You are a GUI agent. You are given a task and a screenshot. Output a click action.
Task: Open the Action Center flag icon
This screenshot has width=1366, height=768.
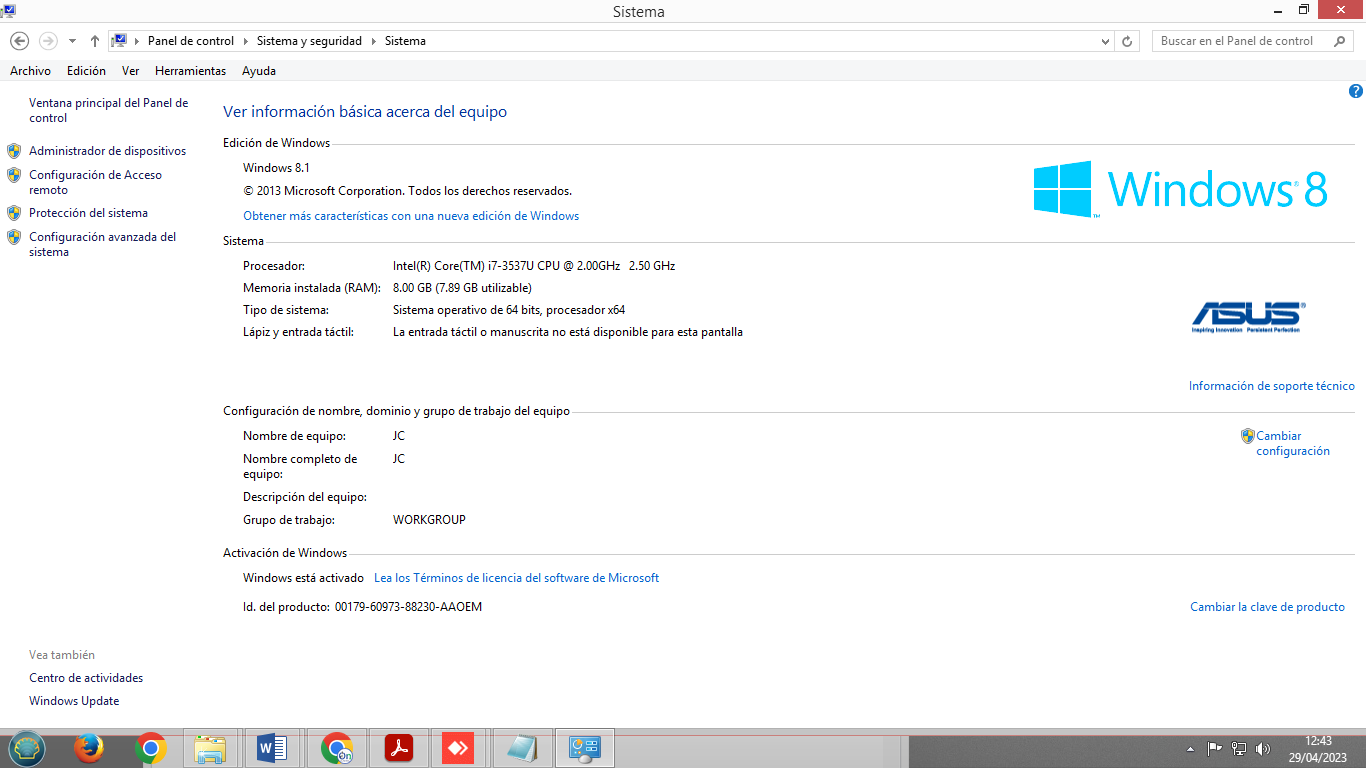coord(1215,748)
